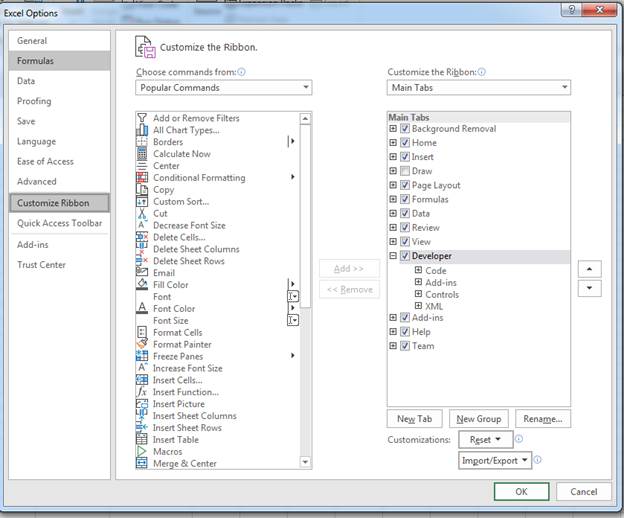
Task: Click the Calculate Now calculator icon
Action: (142, 154)
